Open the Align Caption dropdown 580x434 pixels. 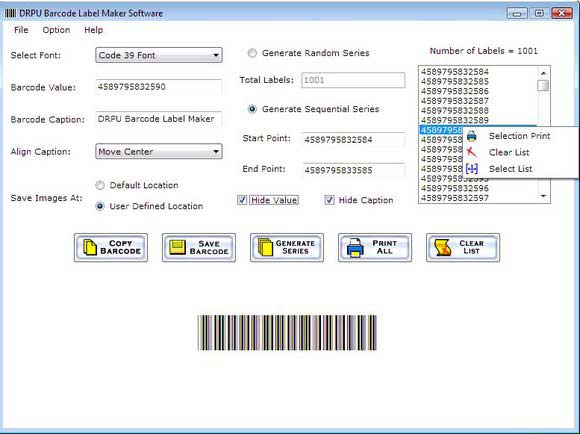point(159,151)
